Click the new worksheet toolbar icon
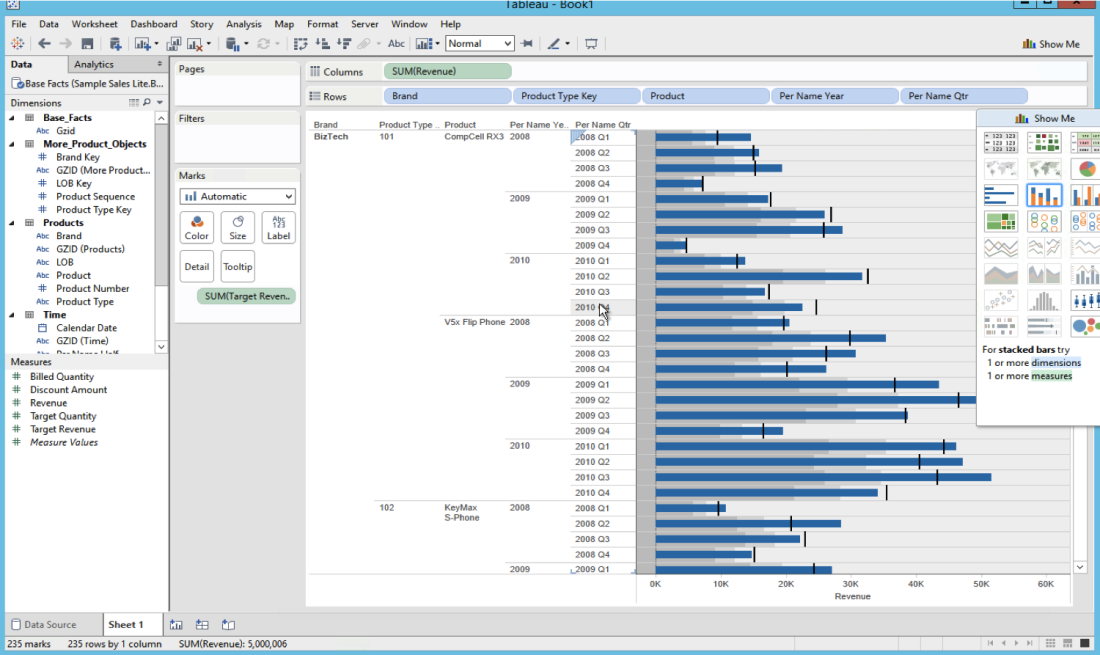This screenshot has width=1100, height=655. coord(142,43)
